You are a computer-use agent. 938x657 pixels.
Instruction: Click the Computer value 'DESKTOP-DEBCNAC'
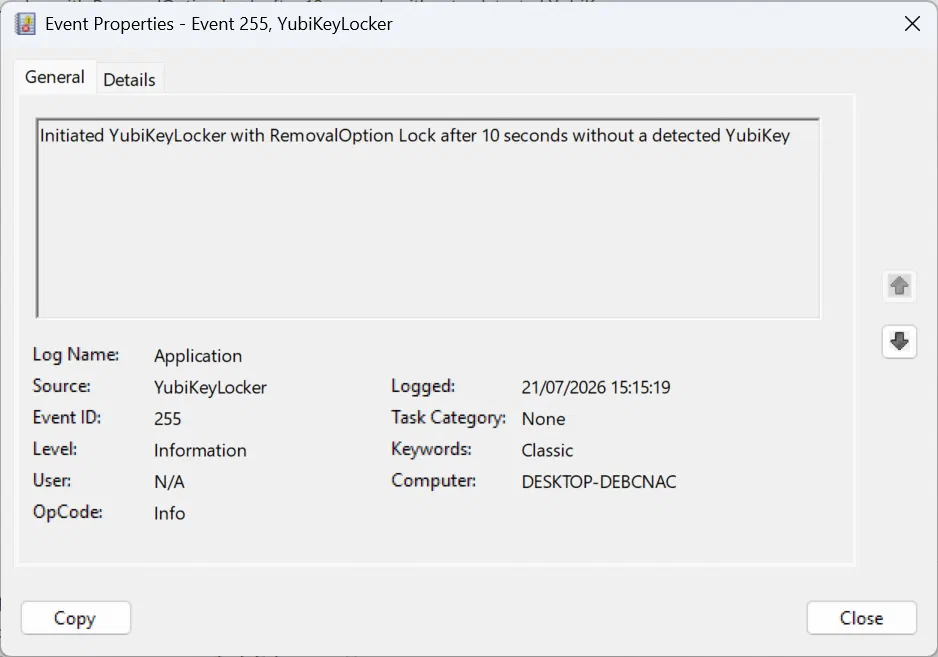[x=599, y=482]
